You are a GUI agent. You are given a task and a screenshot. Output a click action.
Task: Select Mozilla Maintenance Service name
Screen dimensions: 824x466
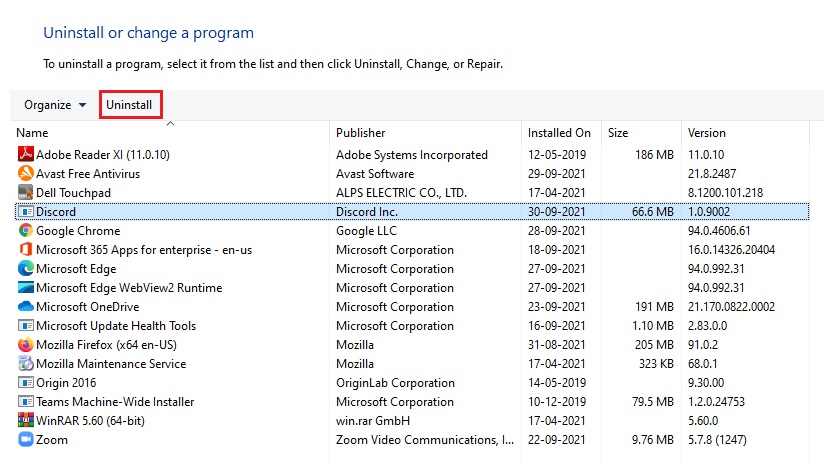tap(111, 364)
